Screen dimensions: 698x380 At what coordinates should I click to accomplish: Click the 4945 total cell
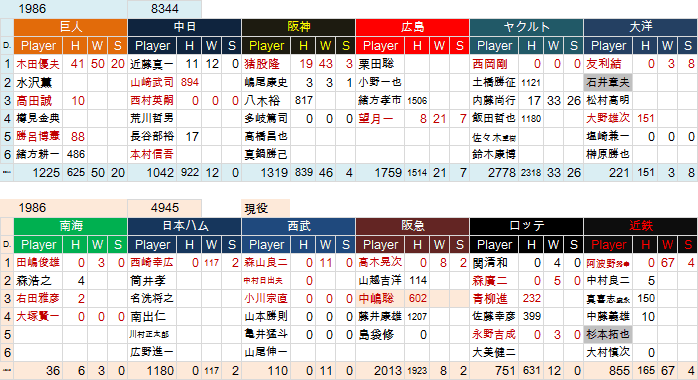point(165,208)
